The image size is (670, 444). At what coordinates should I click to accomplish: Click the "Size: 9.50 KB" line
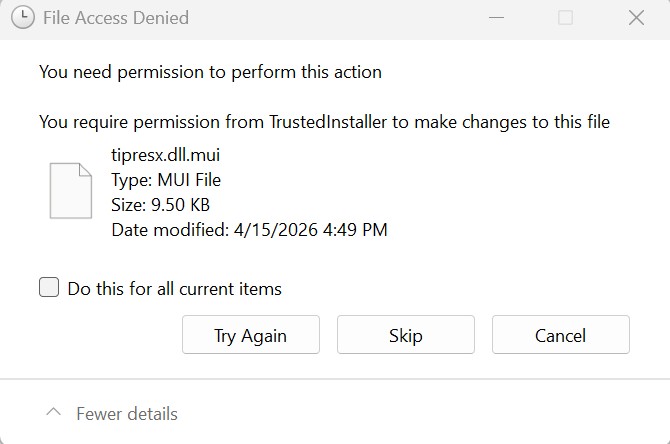coord(160,205)
